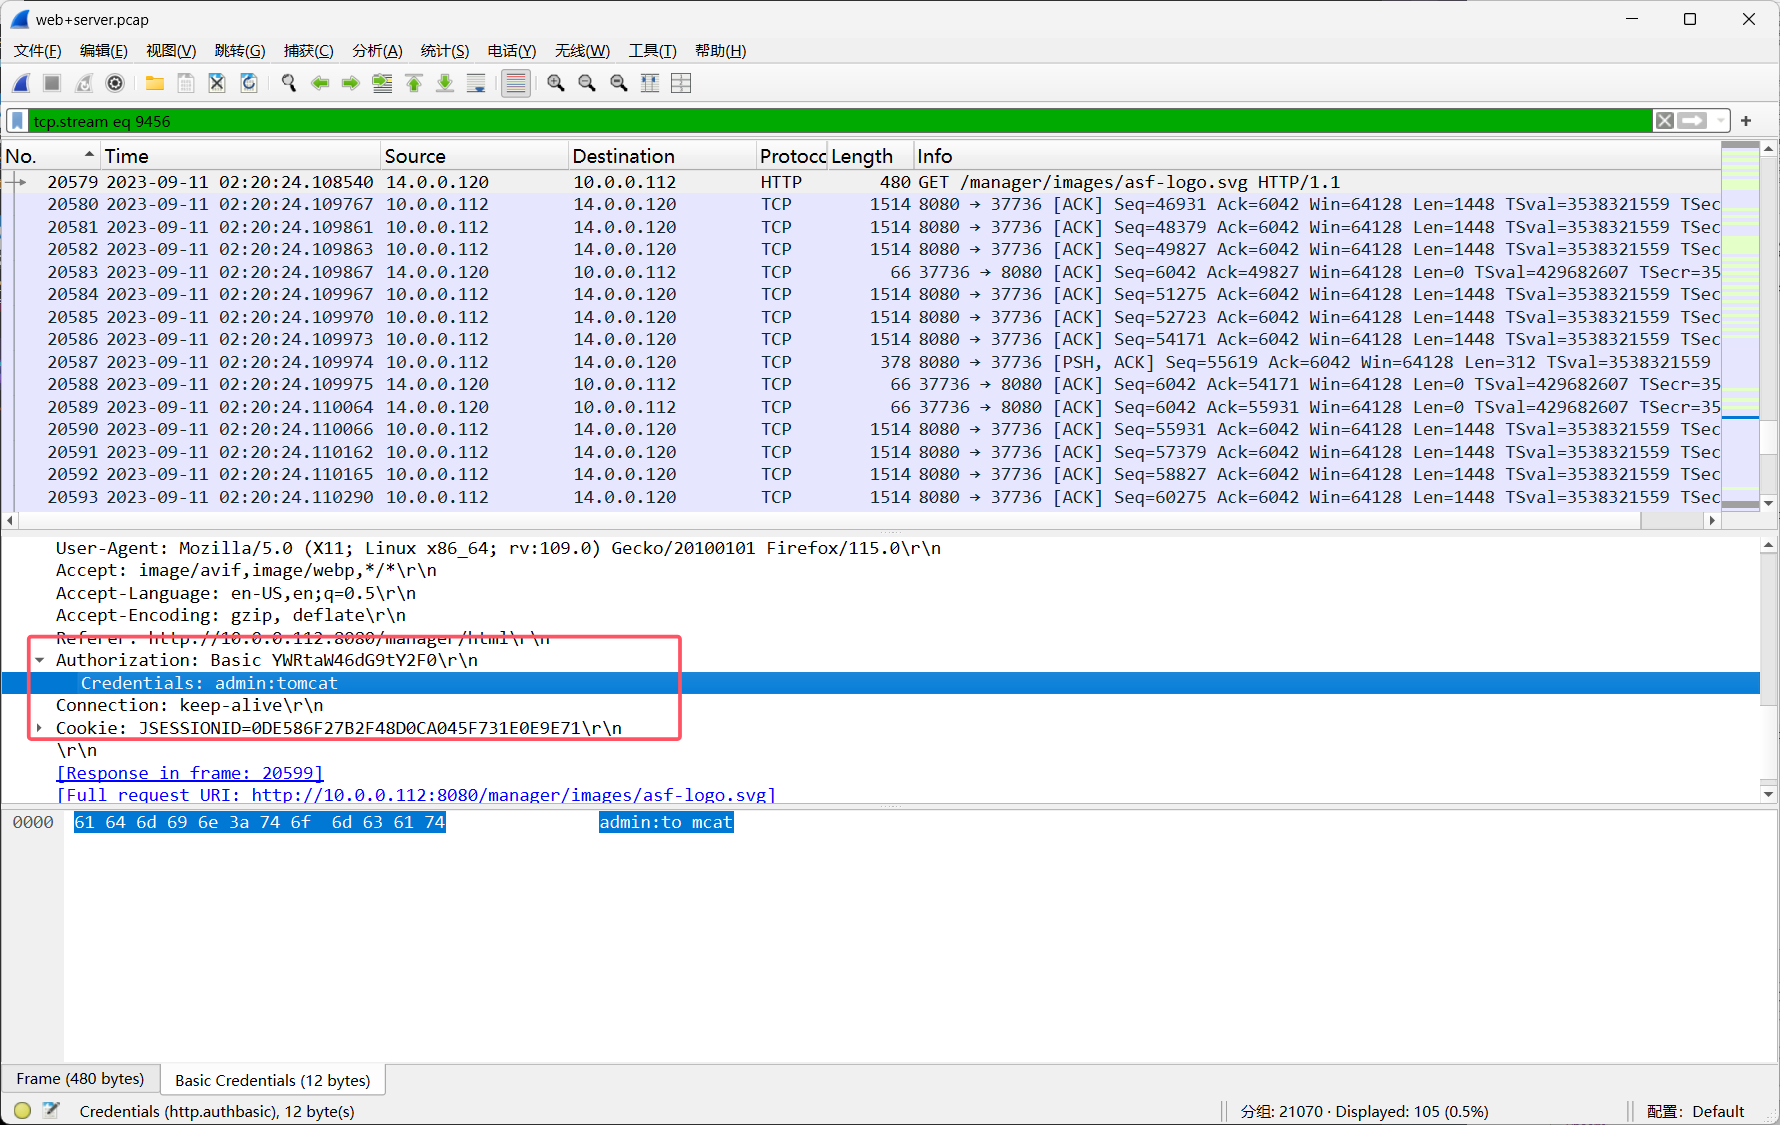1780x1125 pixels.
Task: Open the 编辑(E) menu
Action: click(104, 51)
